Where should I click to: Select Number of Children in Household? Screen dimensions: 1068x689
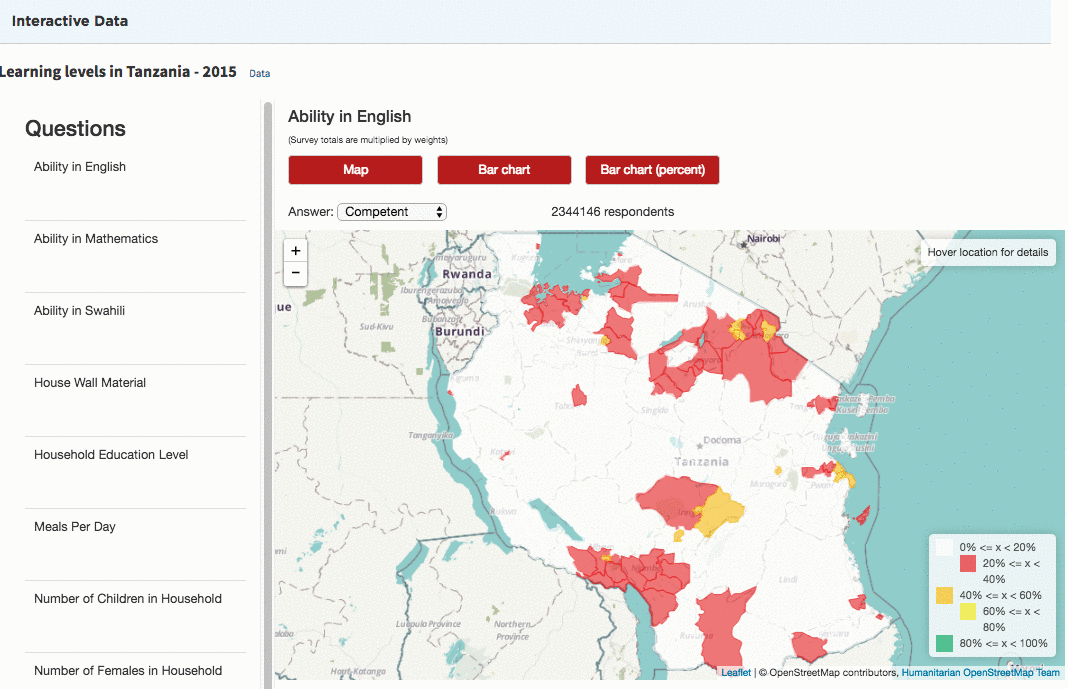(x=128, y=599)
